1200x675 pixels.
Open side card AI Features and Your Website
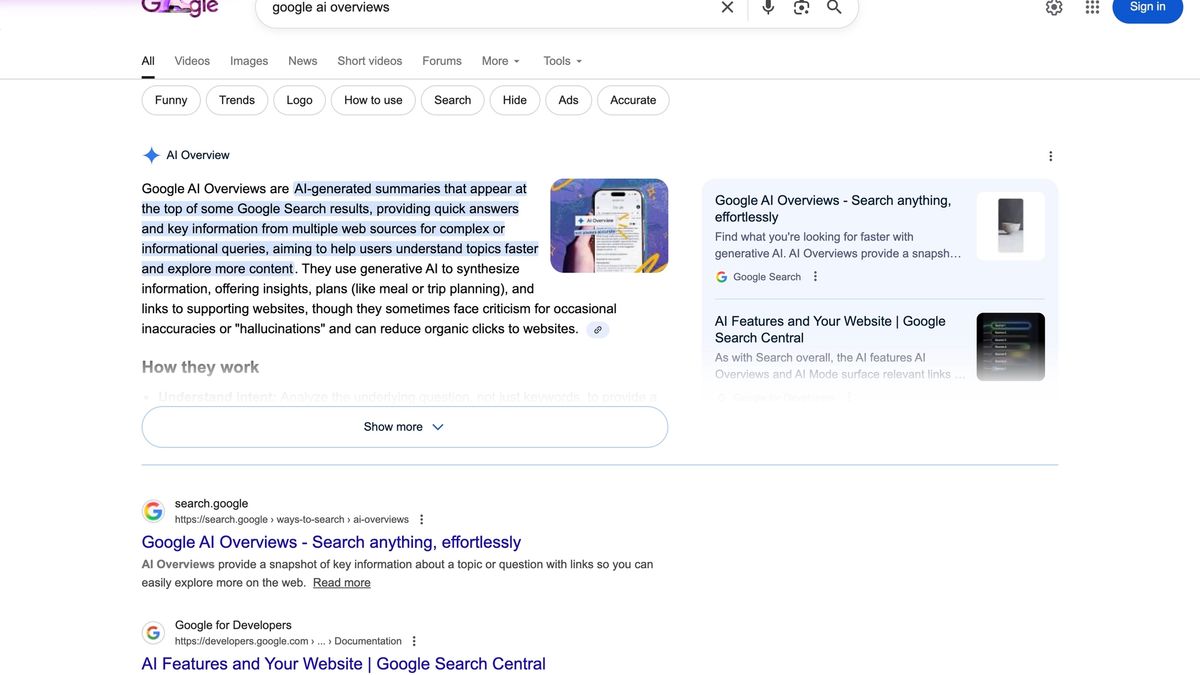tap(830, 329)
